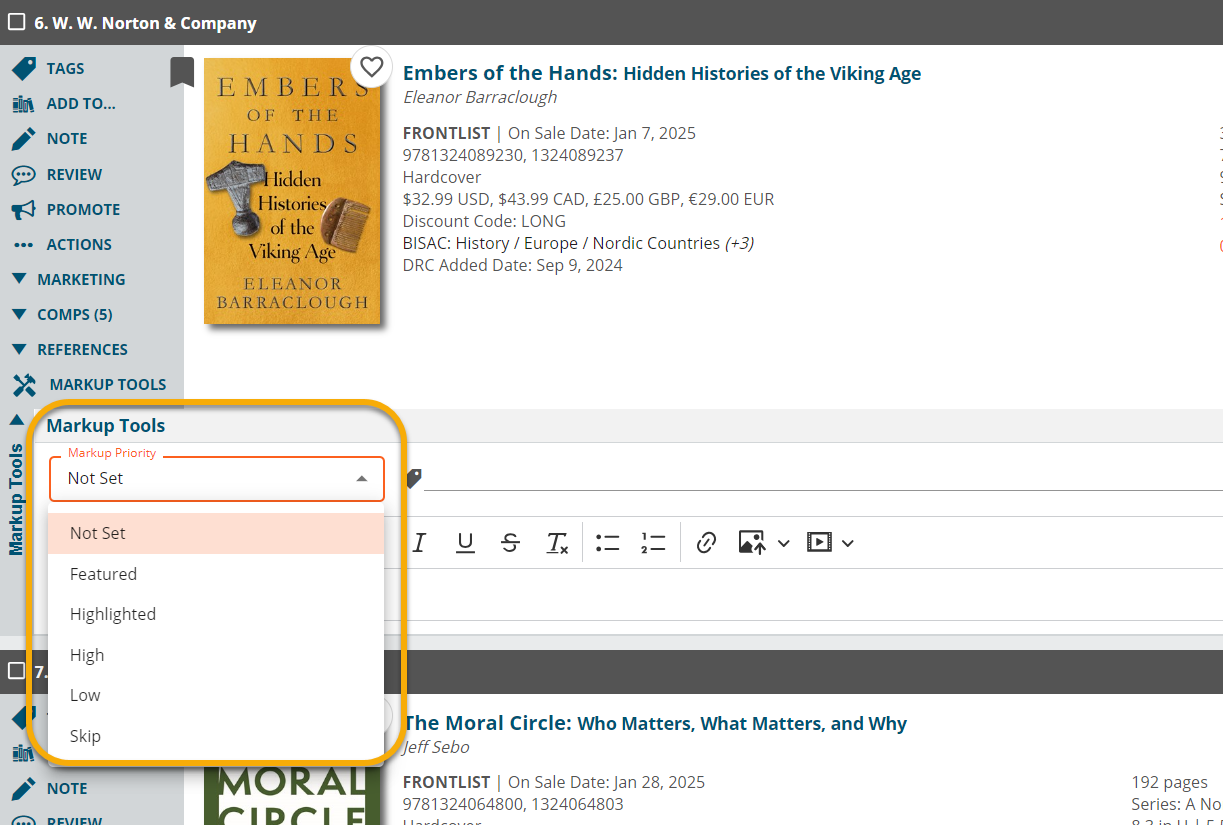This screenshot has height=825, width=1223.
Task: Apply italic formatting in the editor toolbar
Action: pos(419,543)
